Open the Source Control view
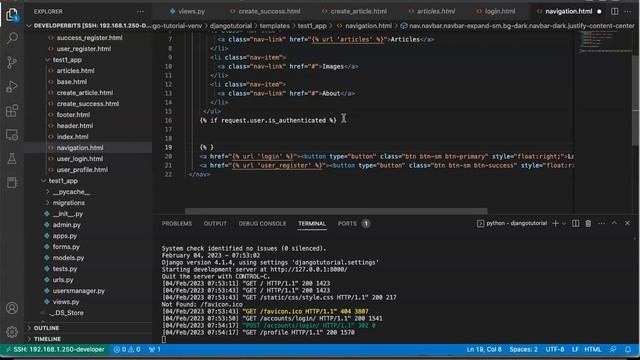The image size is (640, 360). (12, 62)
